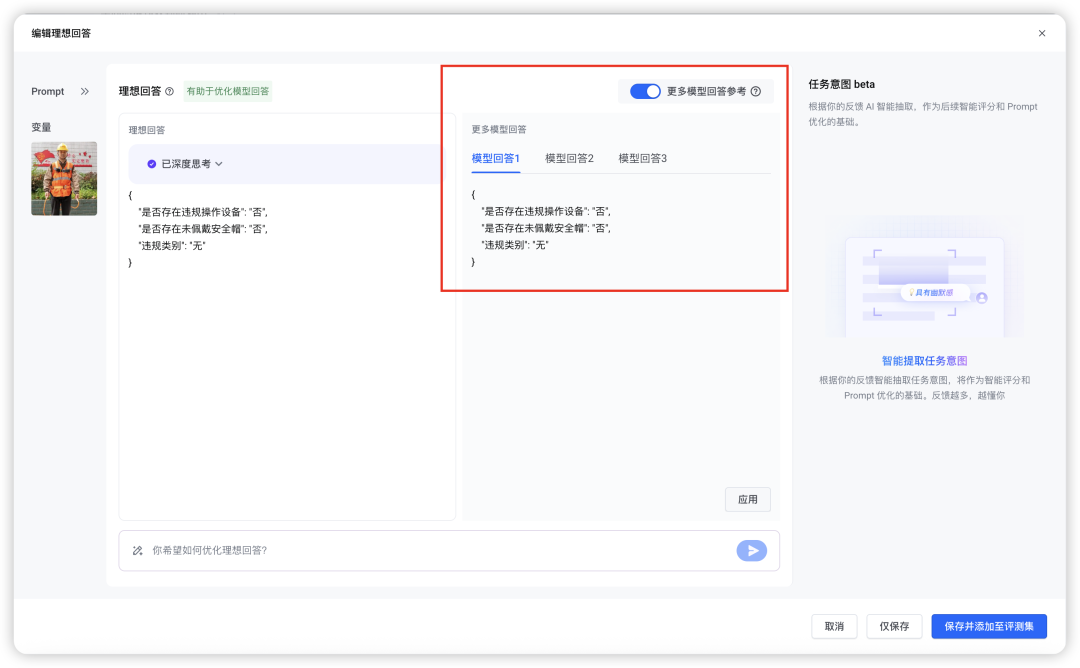This screenshot has width=1080, height=668.
Task: Click the 应用 button
Action: (747, 499)
